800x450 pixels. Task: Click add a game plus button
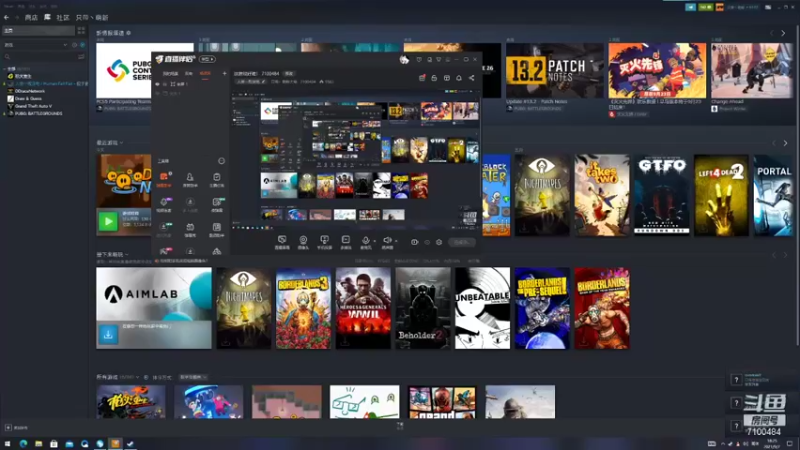pyautogui.click(x=8, y=428)
